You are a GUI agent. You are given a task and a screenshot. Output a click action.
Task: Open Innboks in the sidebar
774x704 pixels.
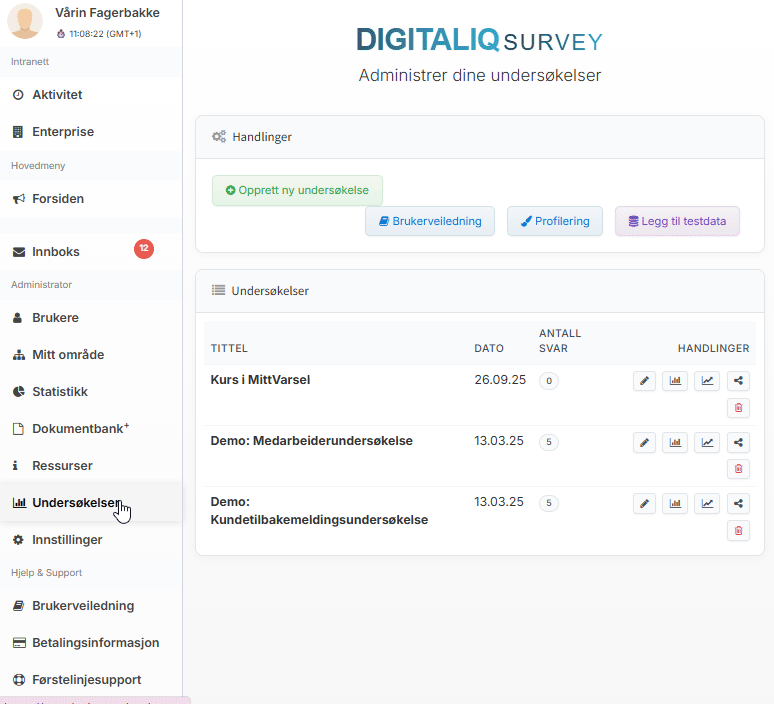(56, 252)
